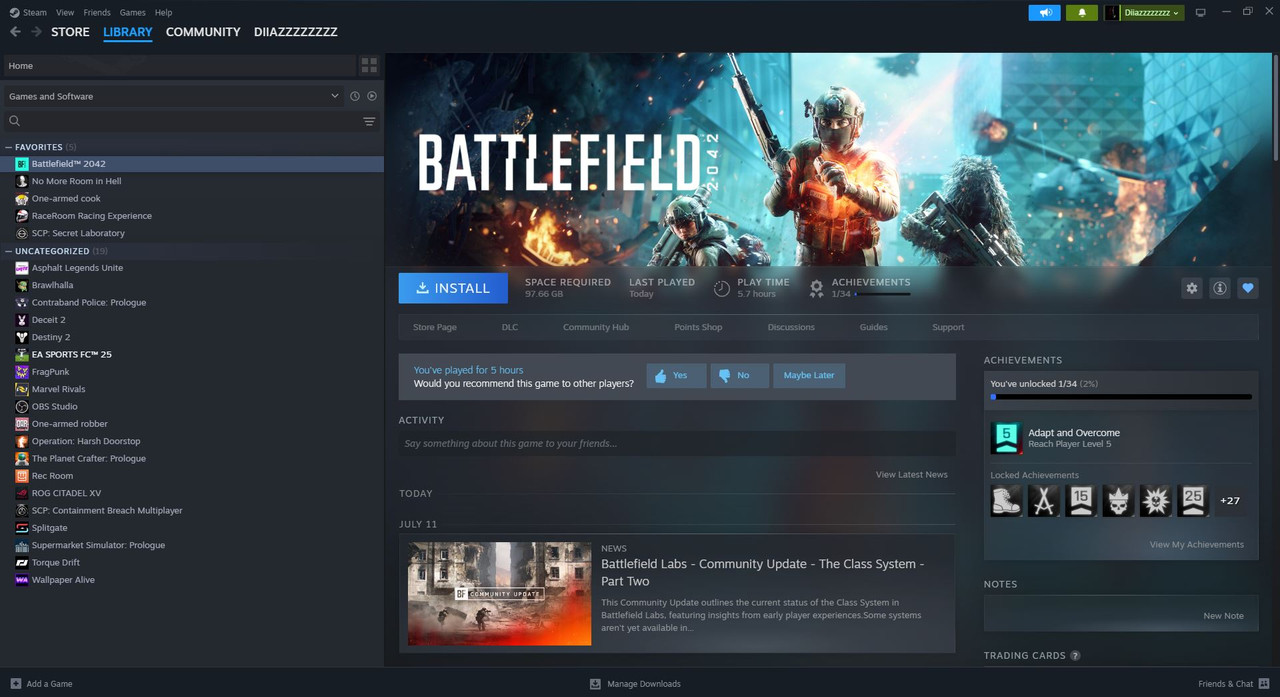Choose Maybe Later for recommendation
This screenshot has height=697, width=1280.
809,375
